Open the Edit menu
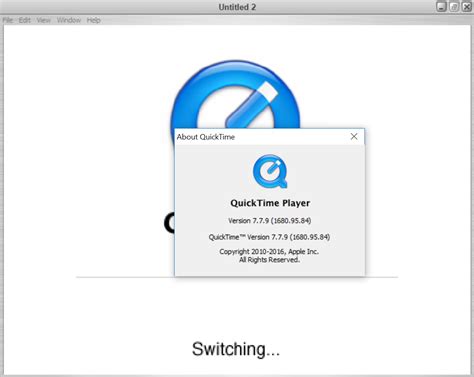The image size is (474, 377). point(24,20)
